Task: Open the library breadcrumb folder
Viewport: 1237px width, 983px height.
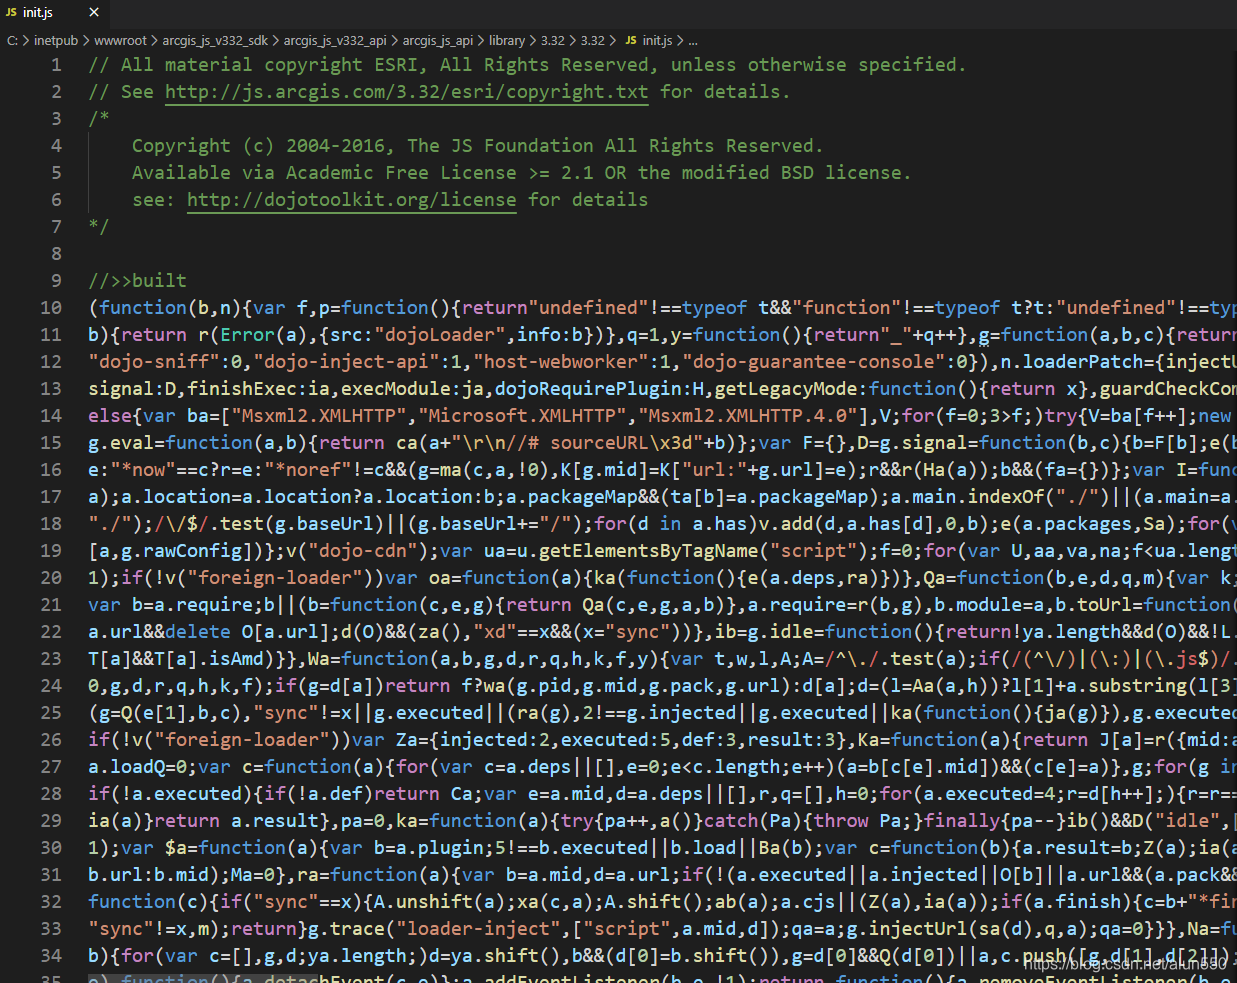Action: click(507, 41)
